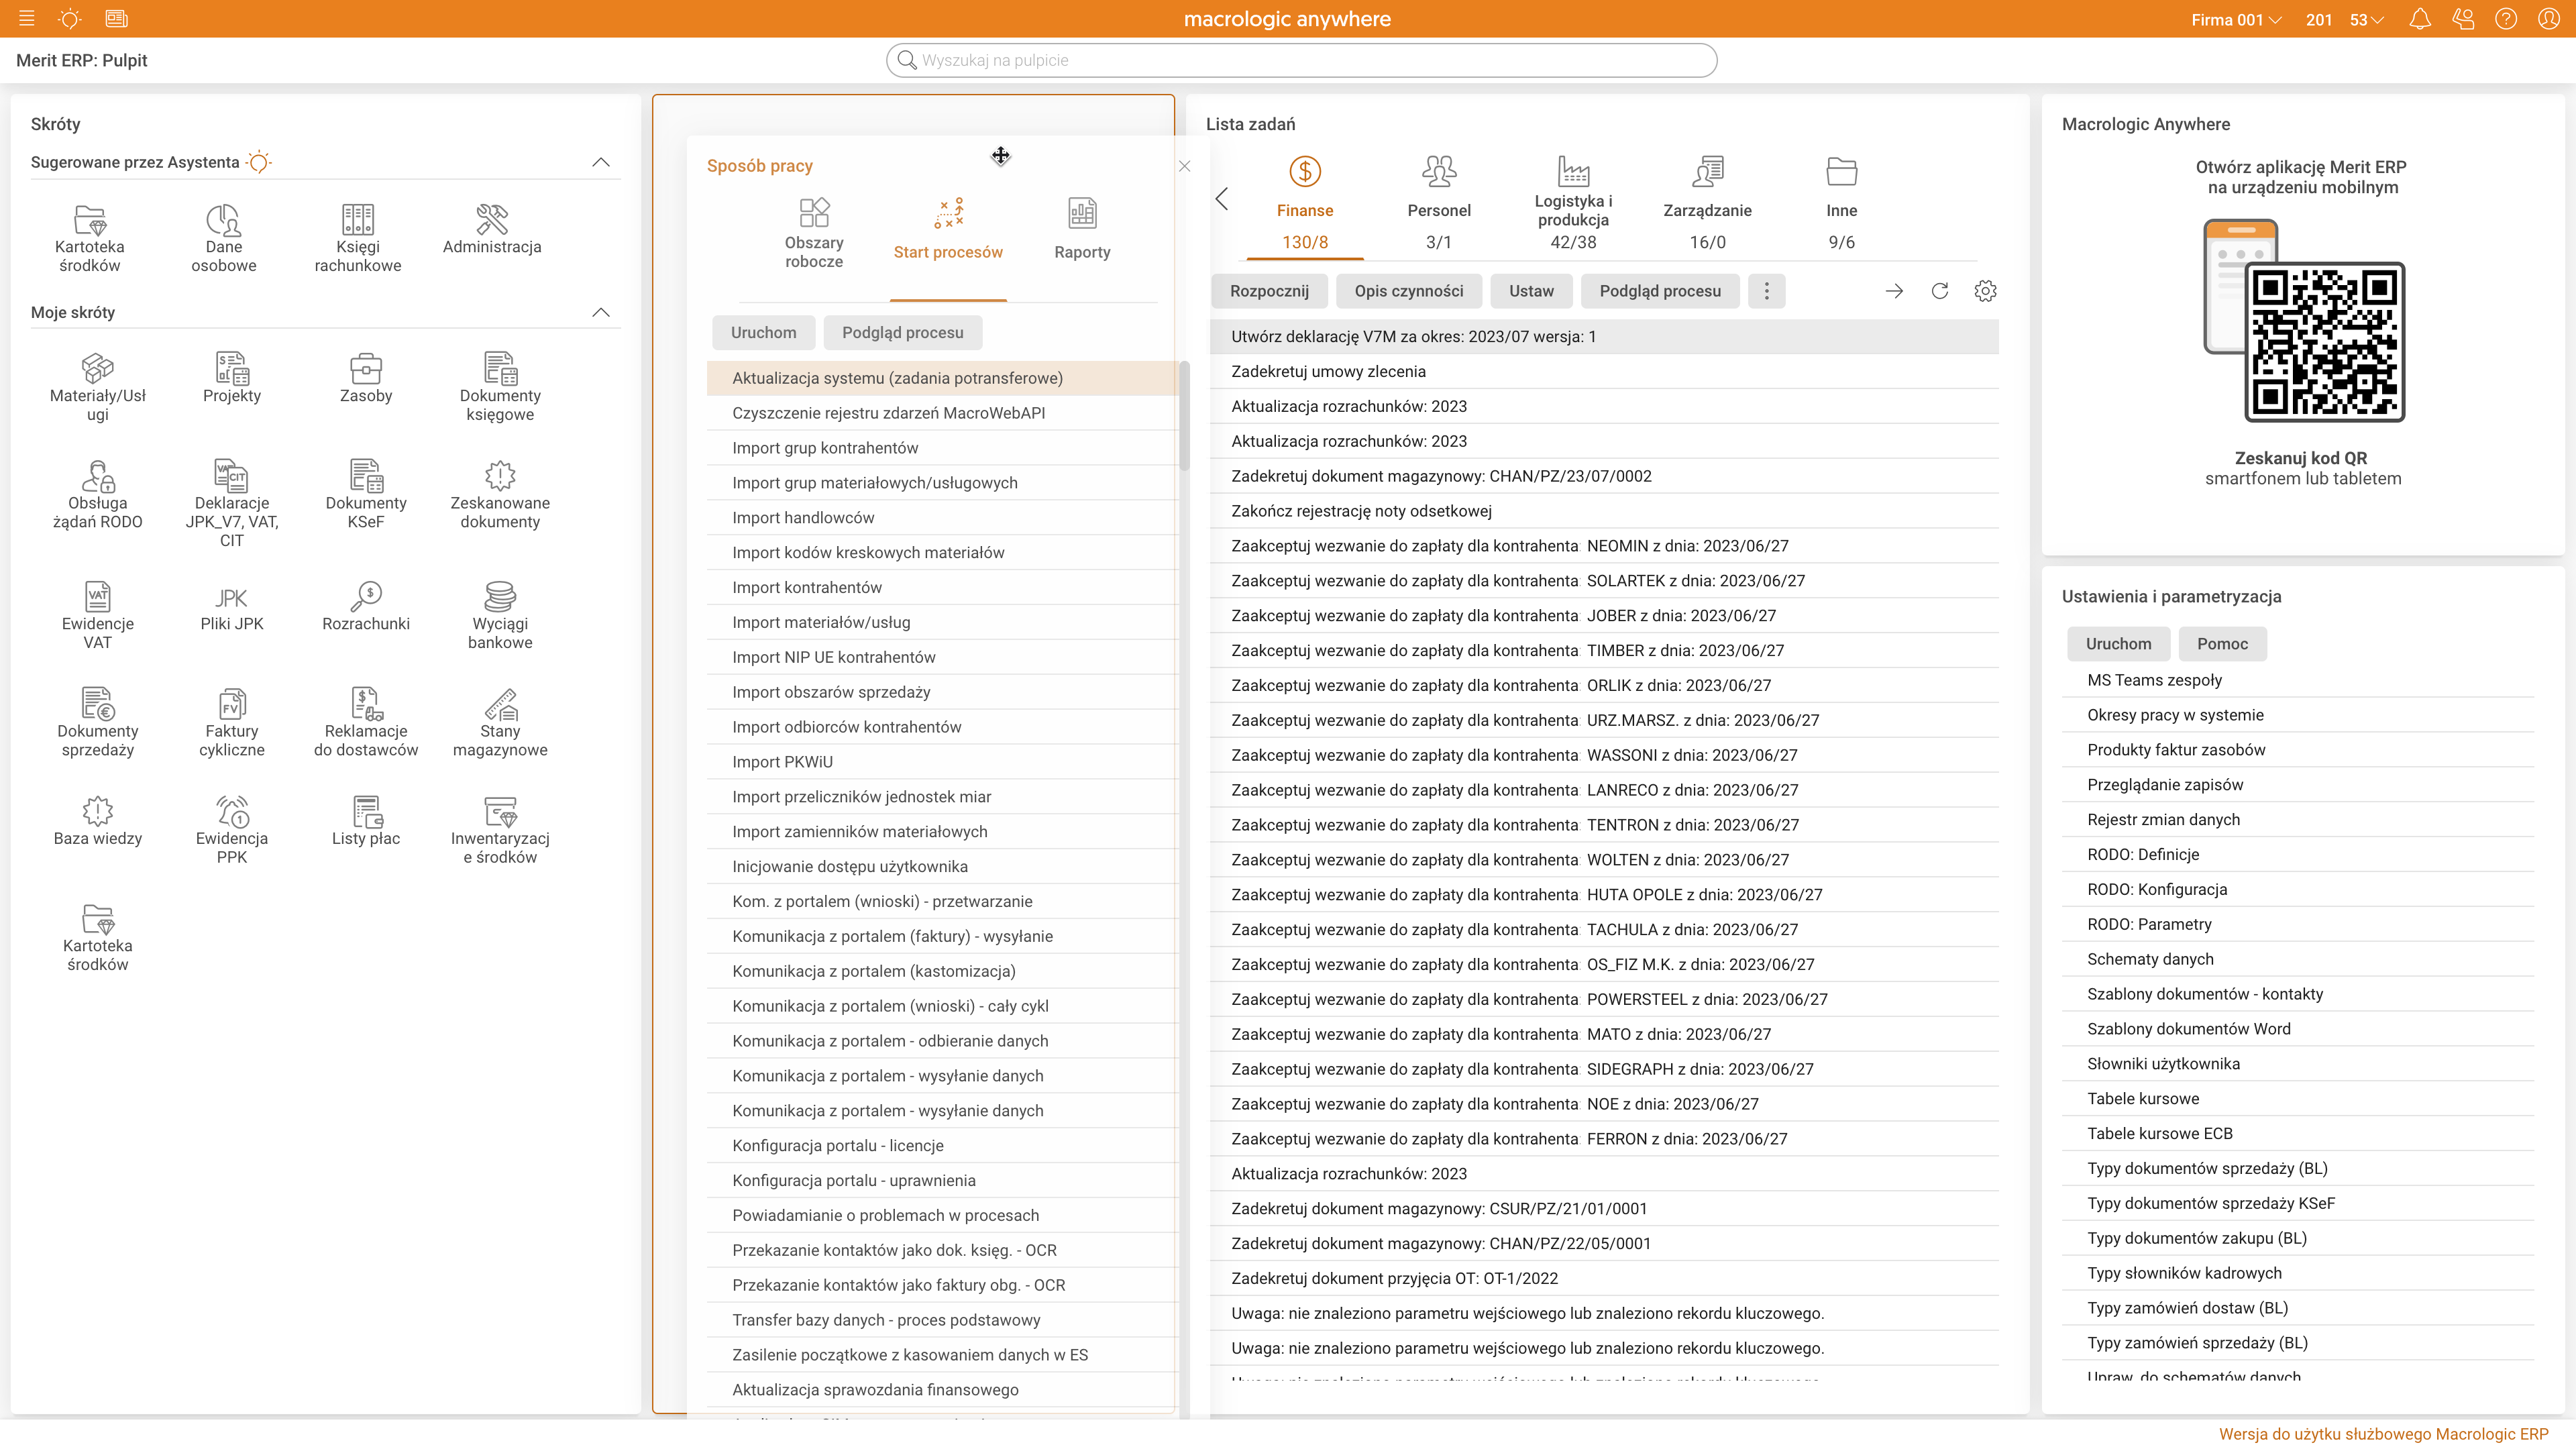Screen dimensions: 2576x1449
Task: Click the refresh icon in Lista zadań
Action: 1939,291
